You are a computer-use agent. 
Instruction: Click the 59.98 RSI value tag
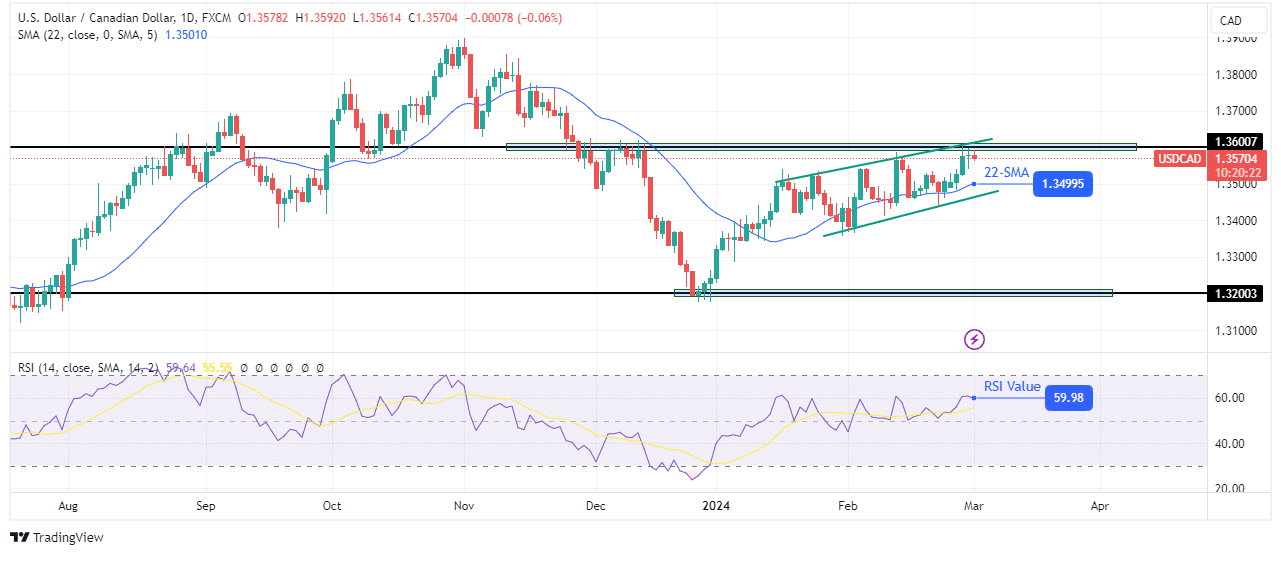(x=1068, y=398)
